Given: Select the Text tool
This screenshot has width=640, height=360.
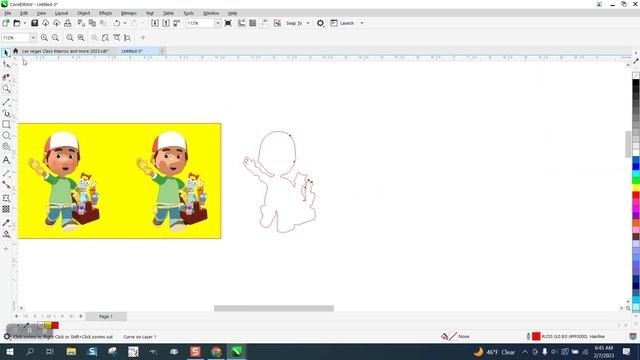Looking at the screenshot, I should click(x=6, y=160).
